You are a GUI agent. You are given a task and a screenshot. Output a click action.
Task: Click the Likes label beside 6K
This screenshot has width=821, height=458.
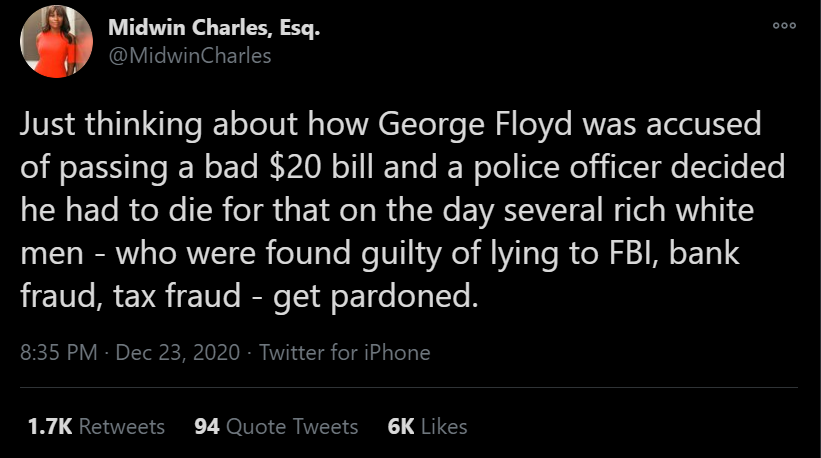coord(444,426)
